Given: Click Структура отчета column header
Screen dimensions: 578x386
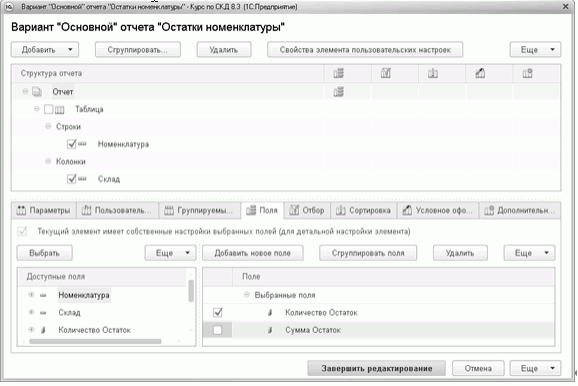Looking at the screenshot, I should coord(168,73).
